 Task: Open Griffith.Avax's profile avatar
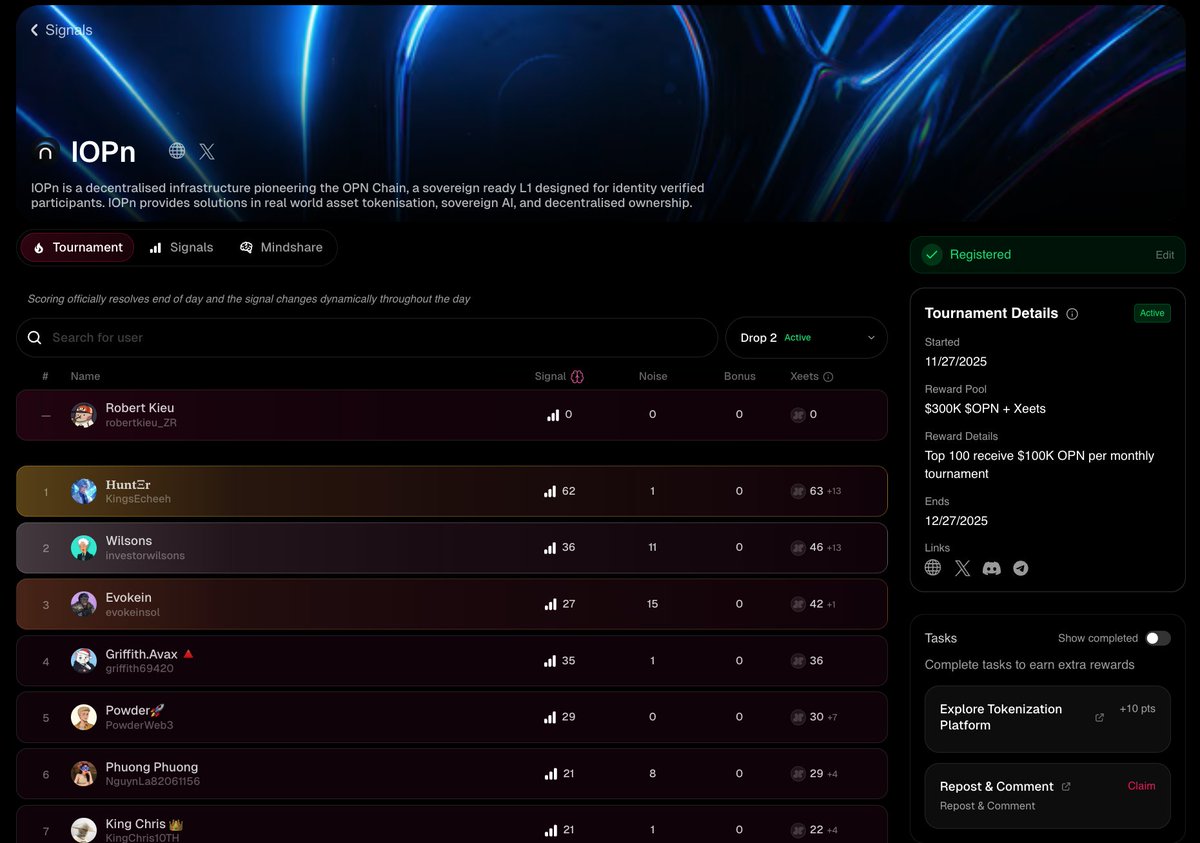click(83, 661)
